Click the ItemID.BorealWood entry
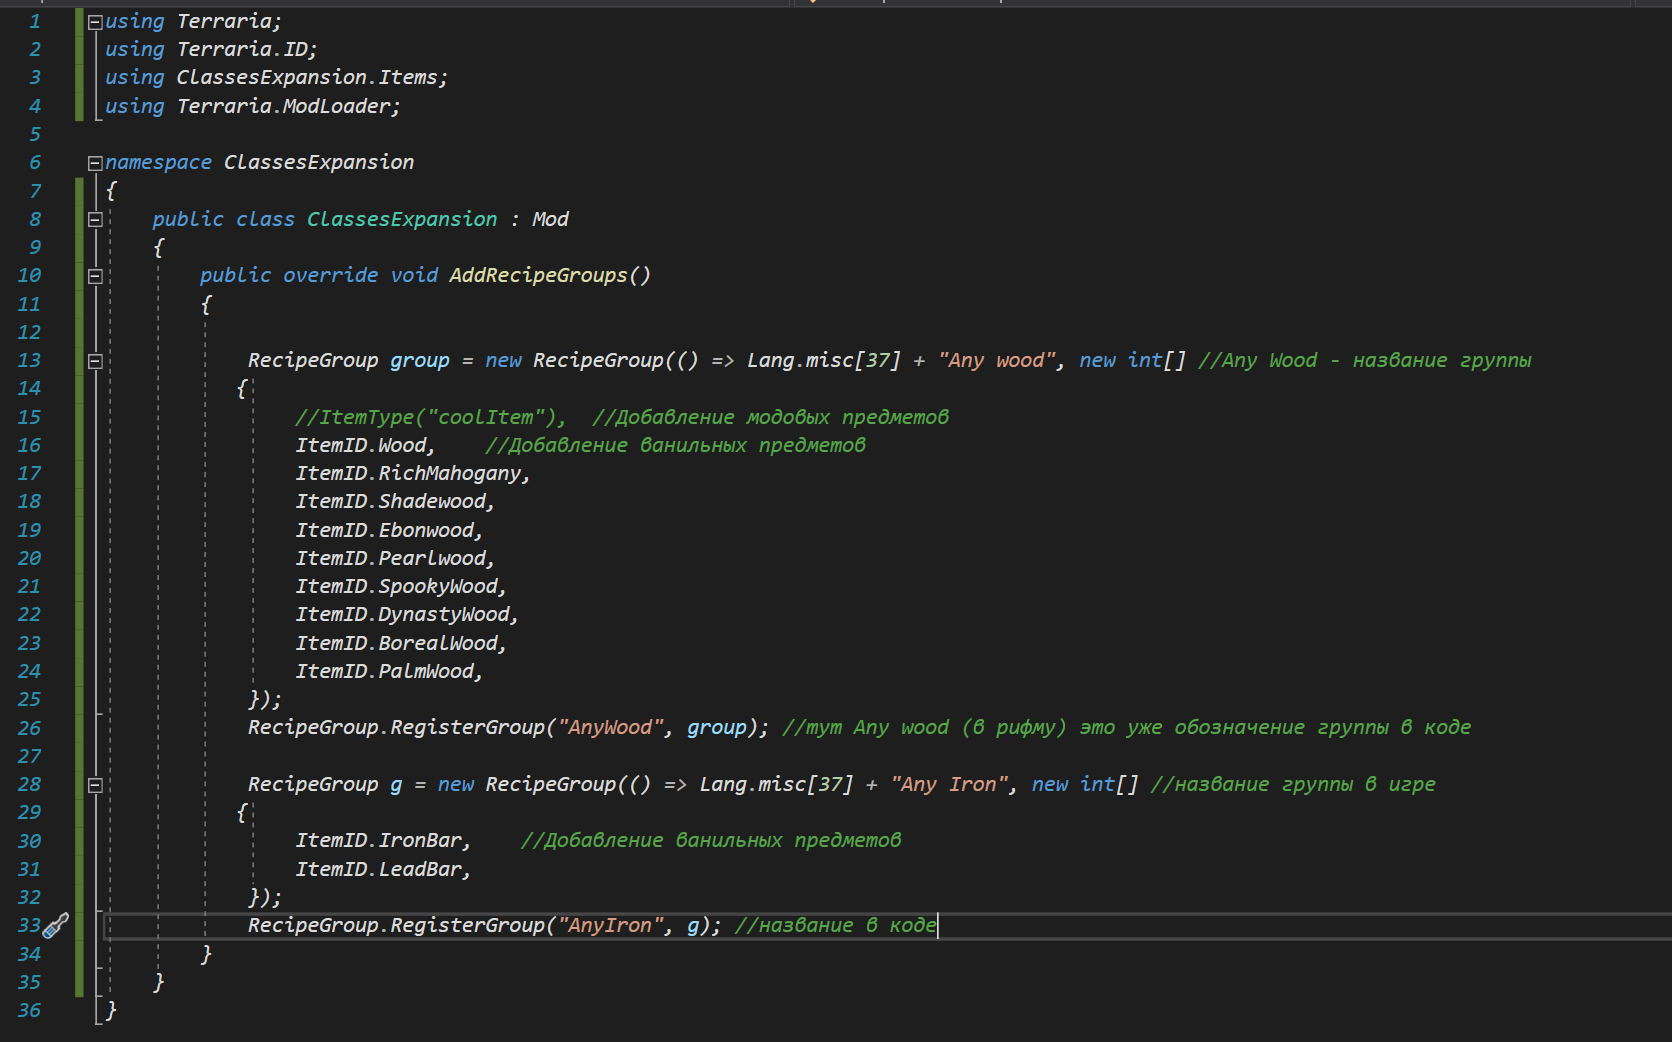The image size is (1672, 1042). (401, 643)
